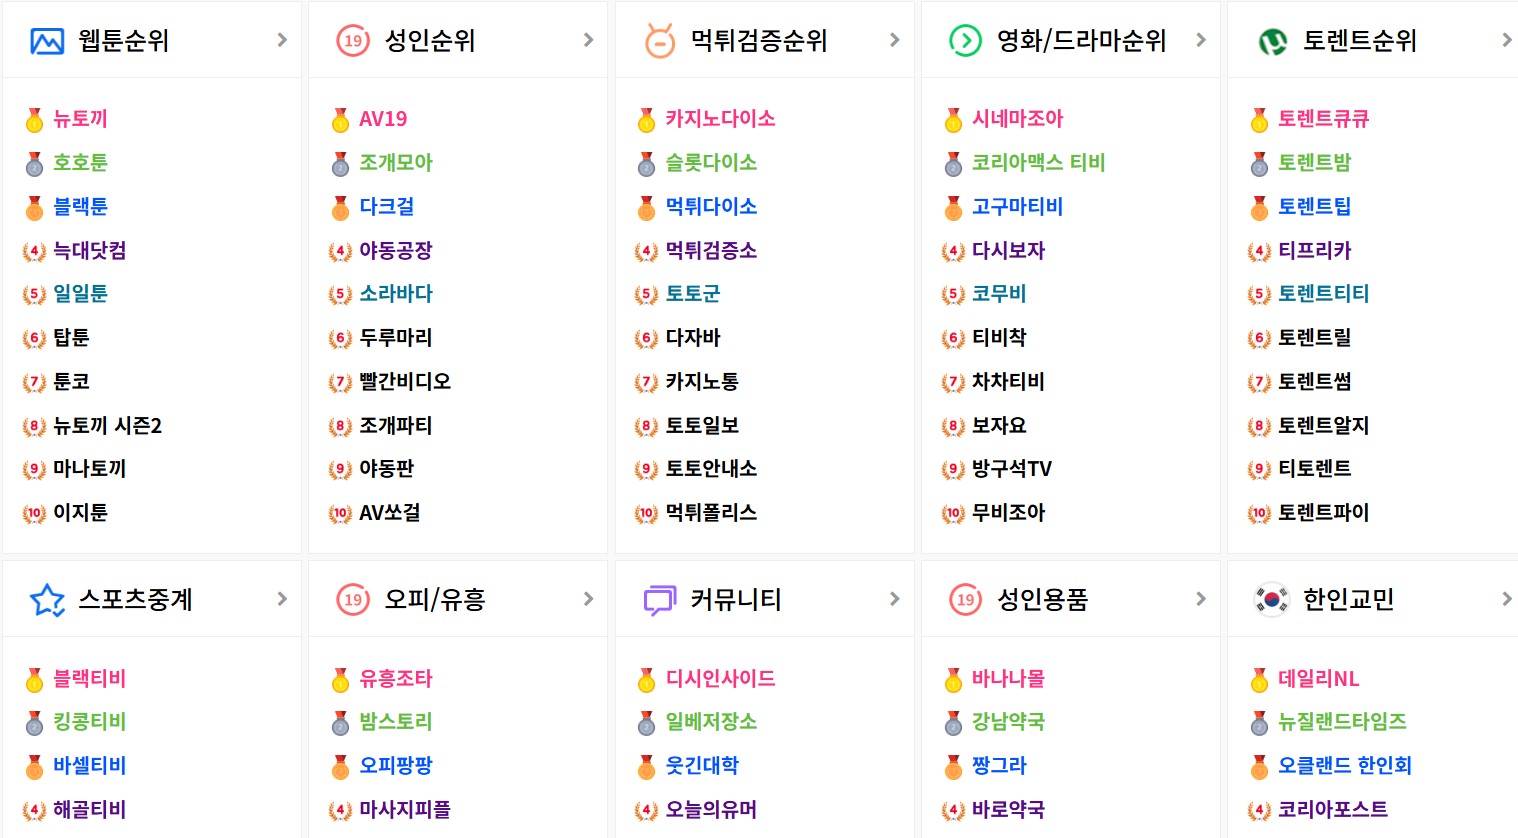Click the 토렌트순위 green logo icon
This screenshot has height=838, width=1518.
(x=1272, y=41)
